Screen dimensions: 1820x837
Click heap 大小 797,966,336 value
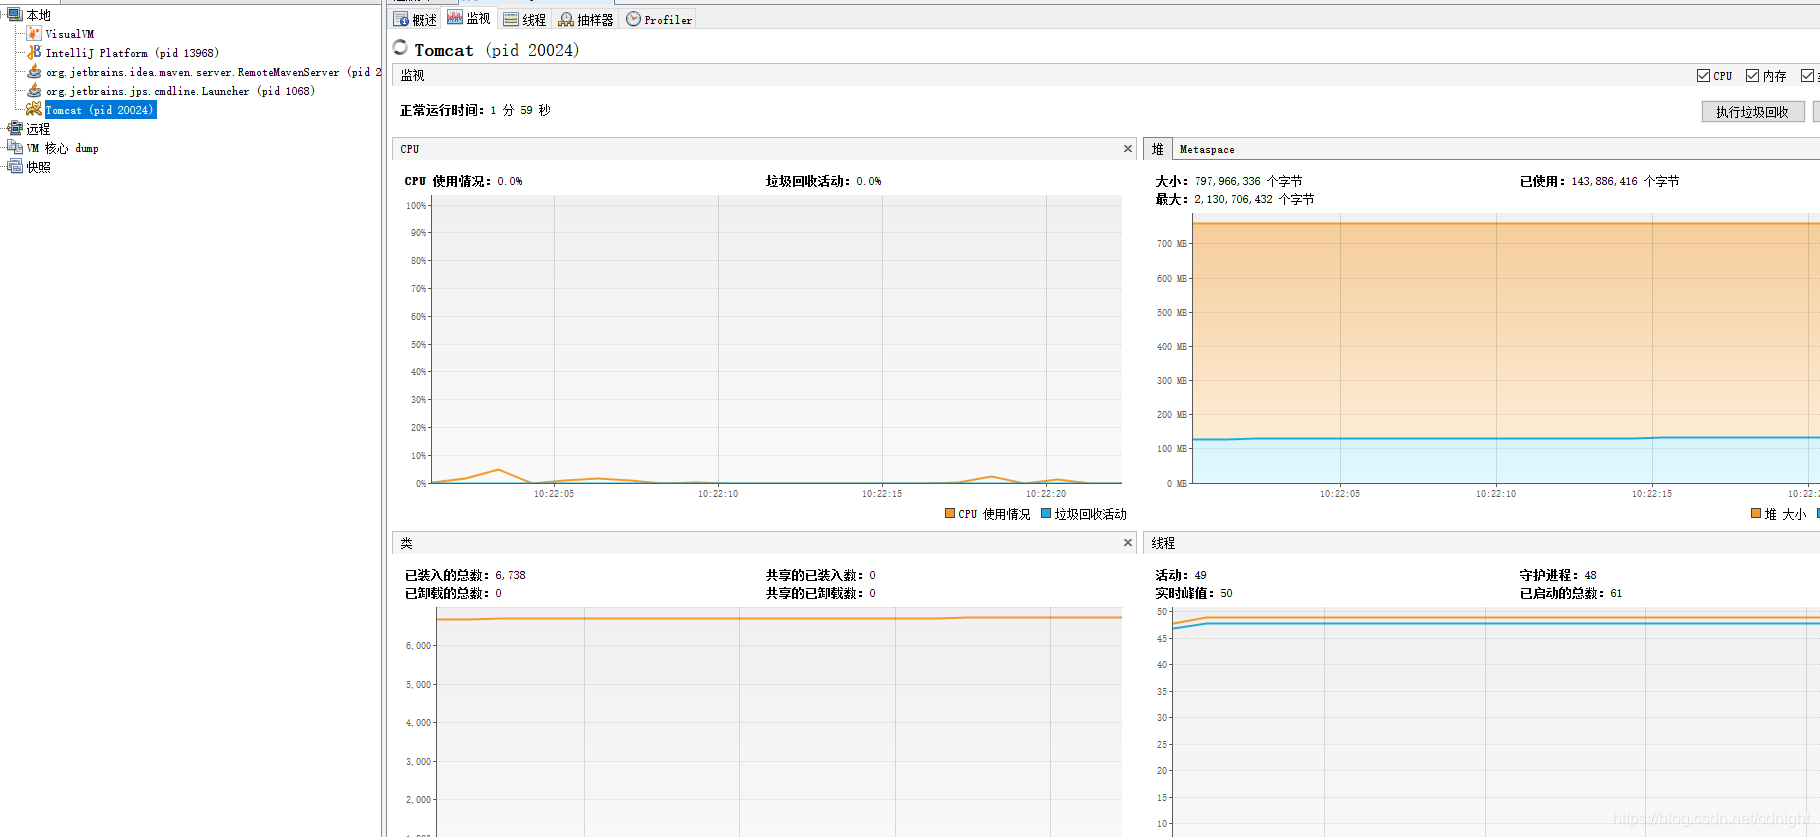coord(1228,181)
